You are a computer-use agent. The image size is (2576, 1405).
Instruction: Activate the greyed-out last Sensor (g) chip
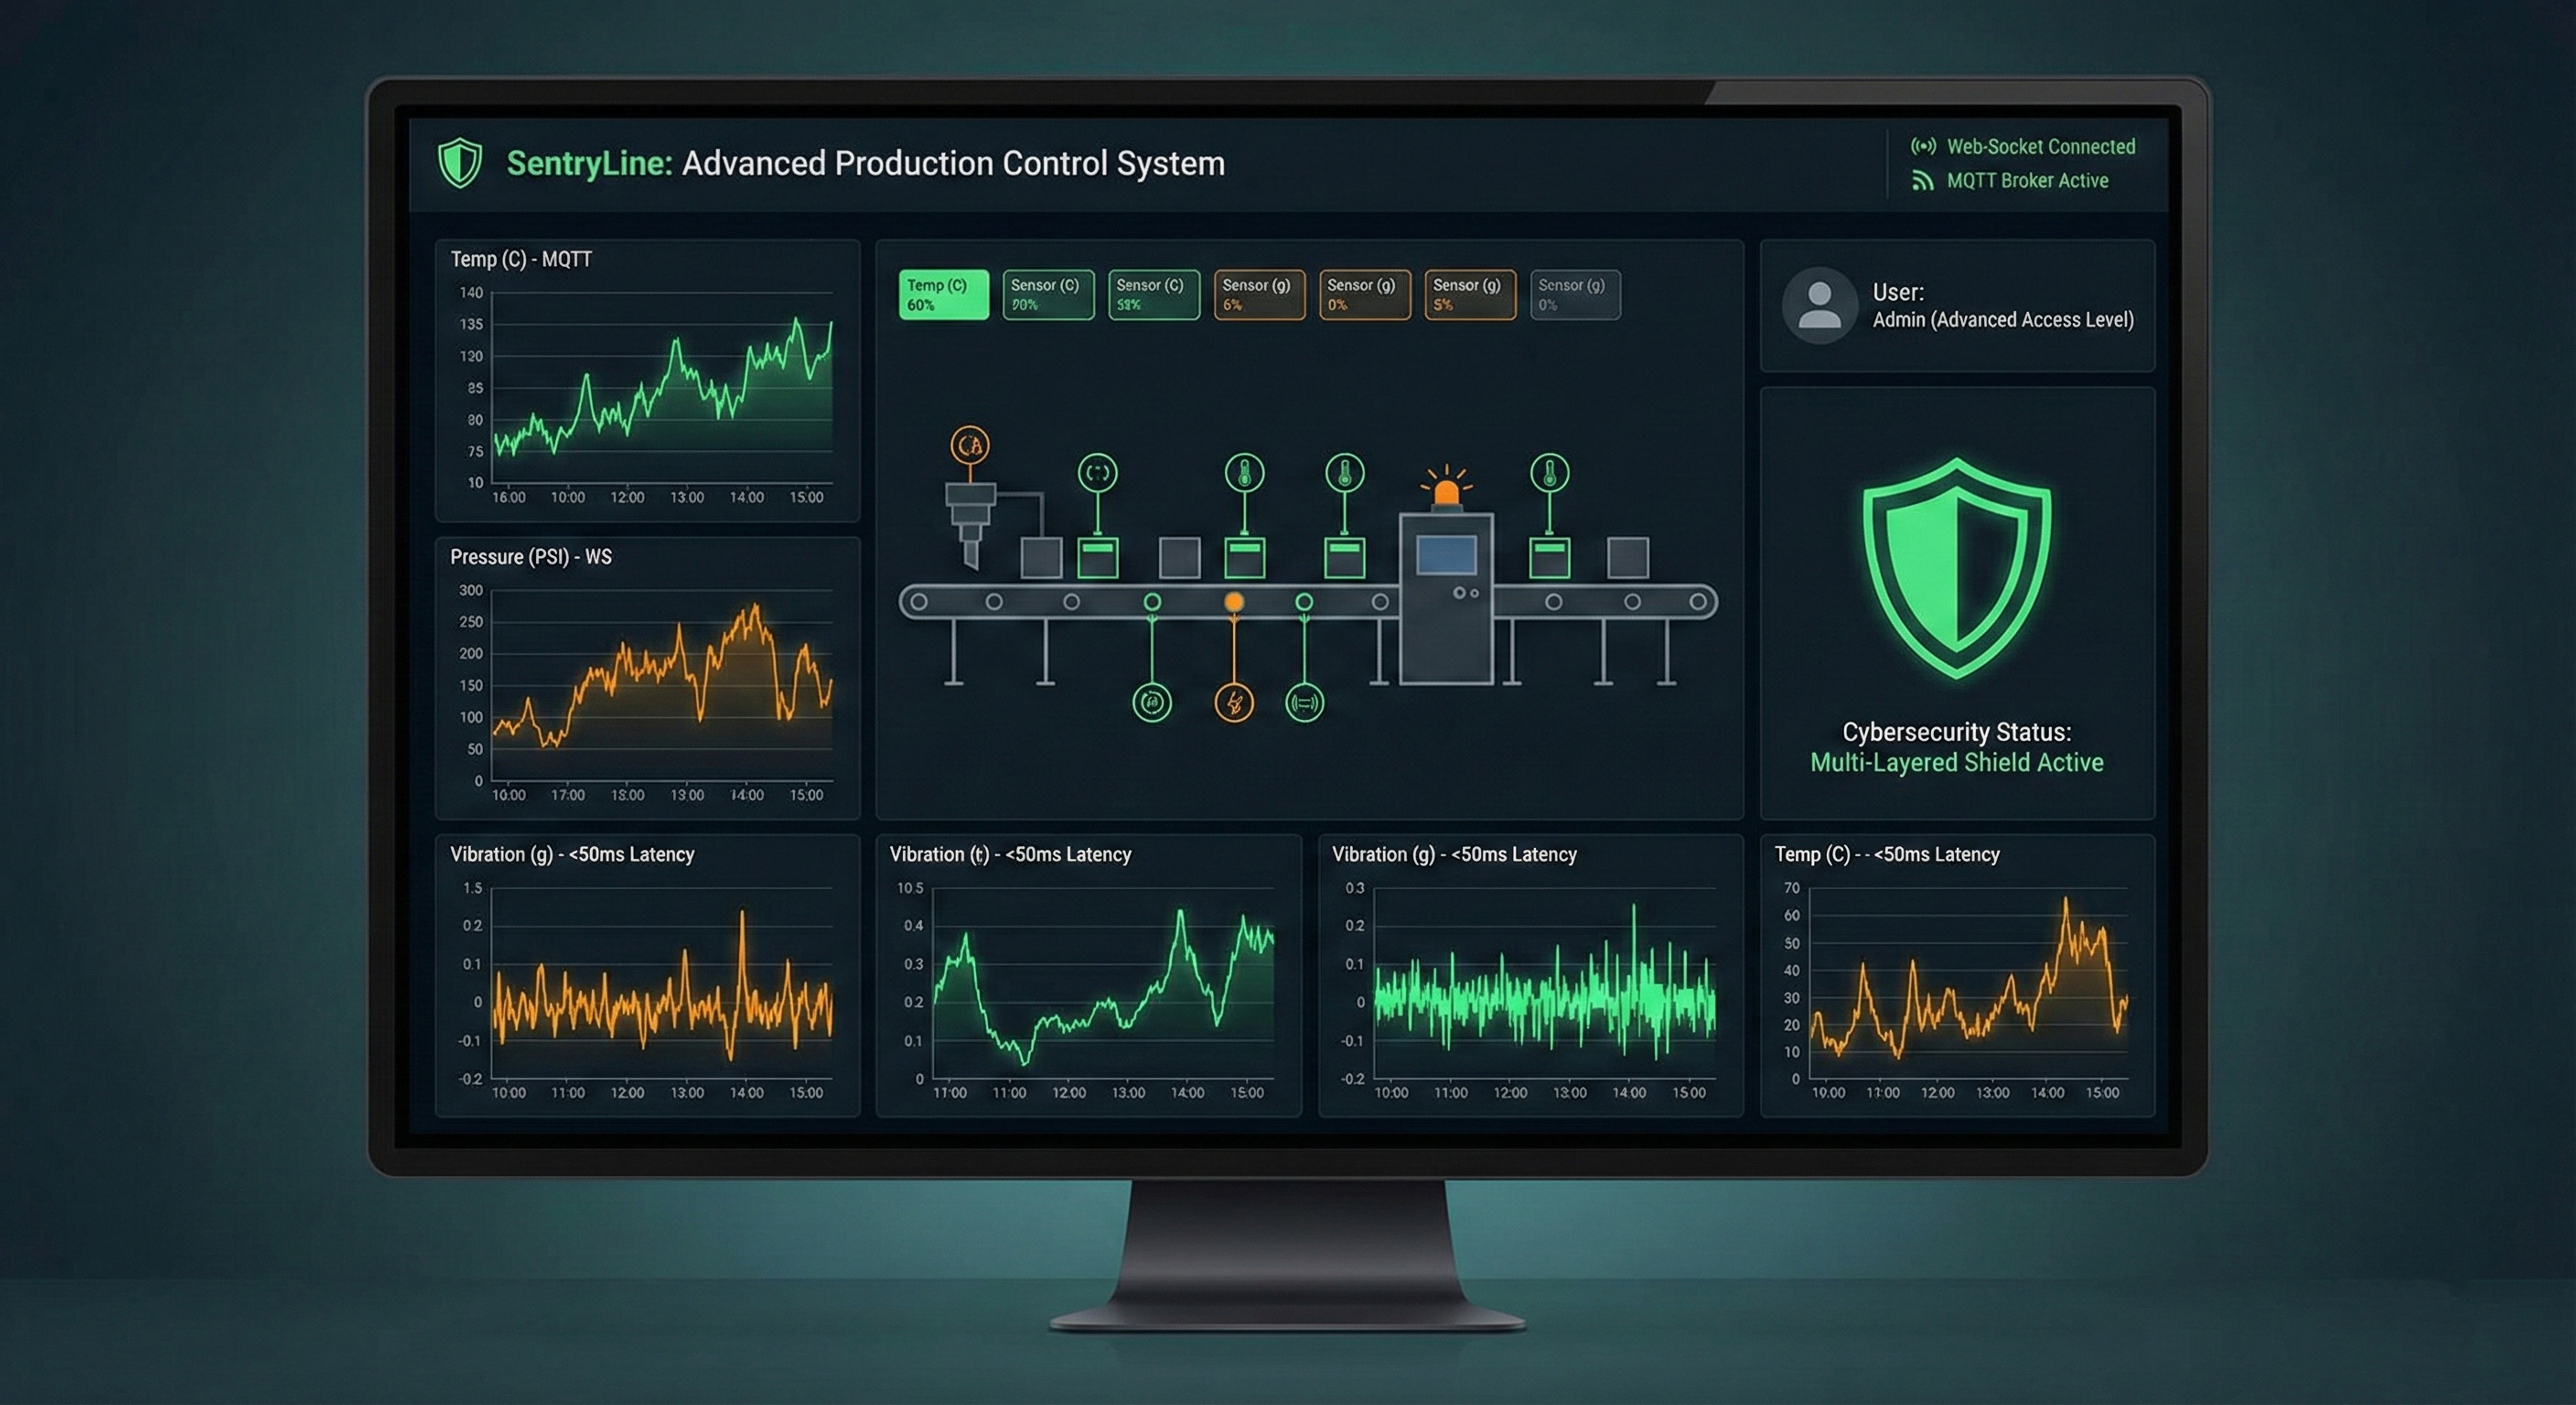point(1575,293)
